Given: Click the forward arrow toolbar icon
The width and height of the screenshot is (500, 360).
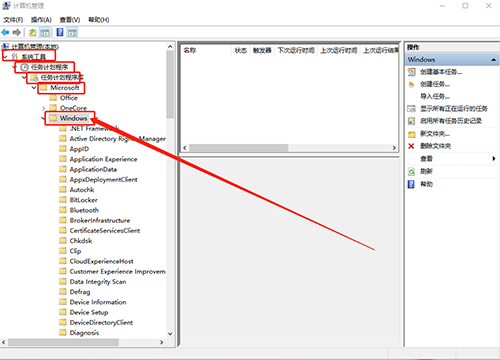Looking at the screenshot, I should click(17, 32).
